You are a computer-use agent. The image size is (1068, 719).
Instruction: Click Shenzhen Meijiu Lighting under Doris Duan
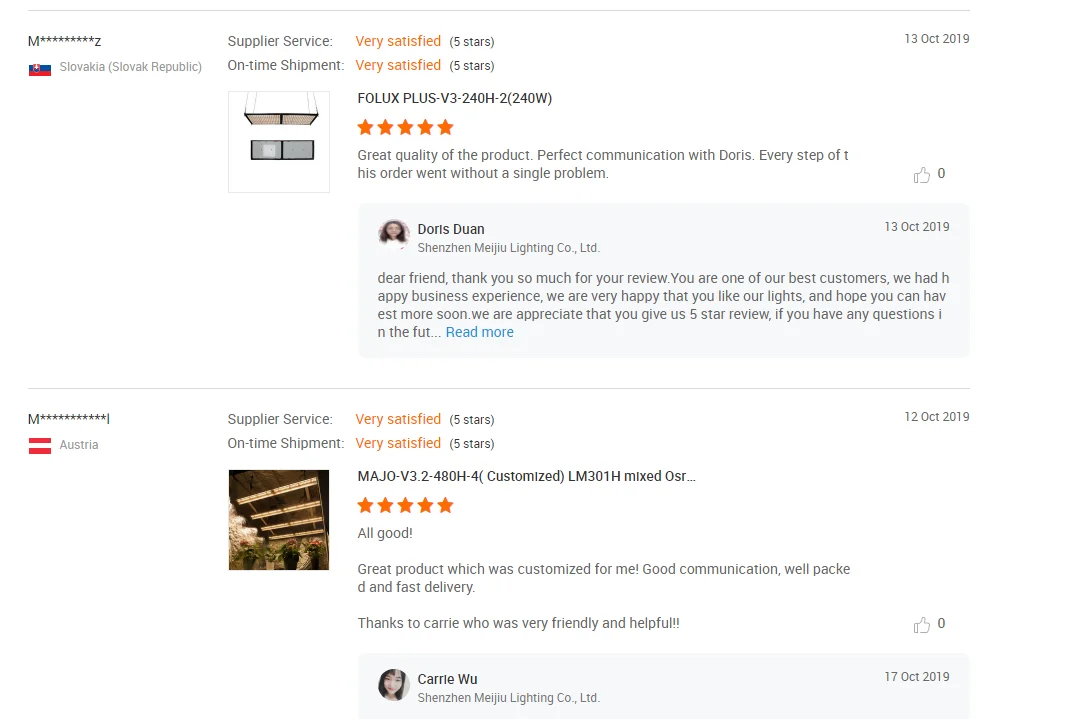pyautogui.click(x=508, y=247)
